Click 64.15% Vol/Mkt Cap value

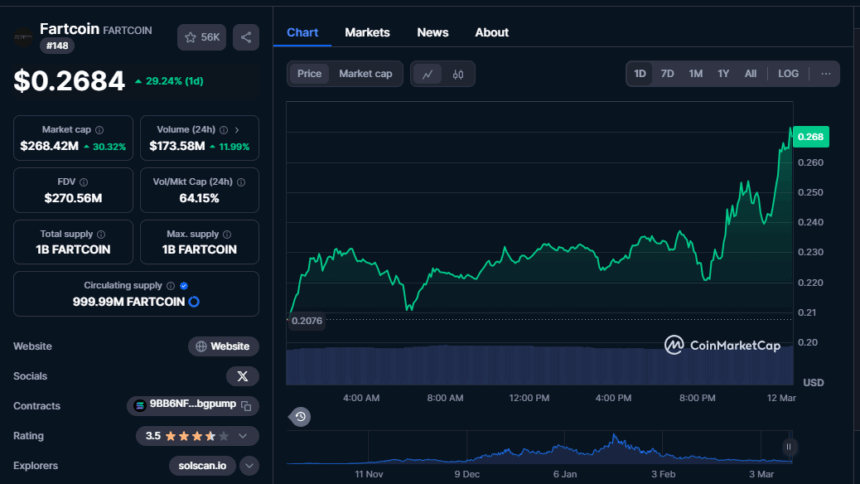click(x=199, y=198)
